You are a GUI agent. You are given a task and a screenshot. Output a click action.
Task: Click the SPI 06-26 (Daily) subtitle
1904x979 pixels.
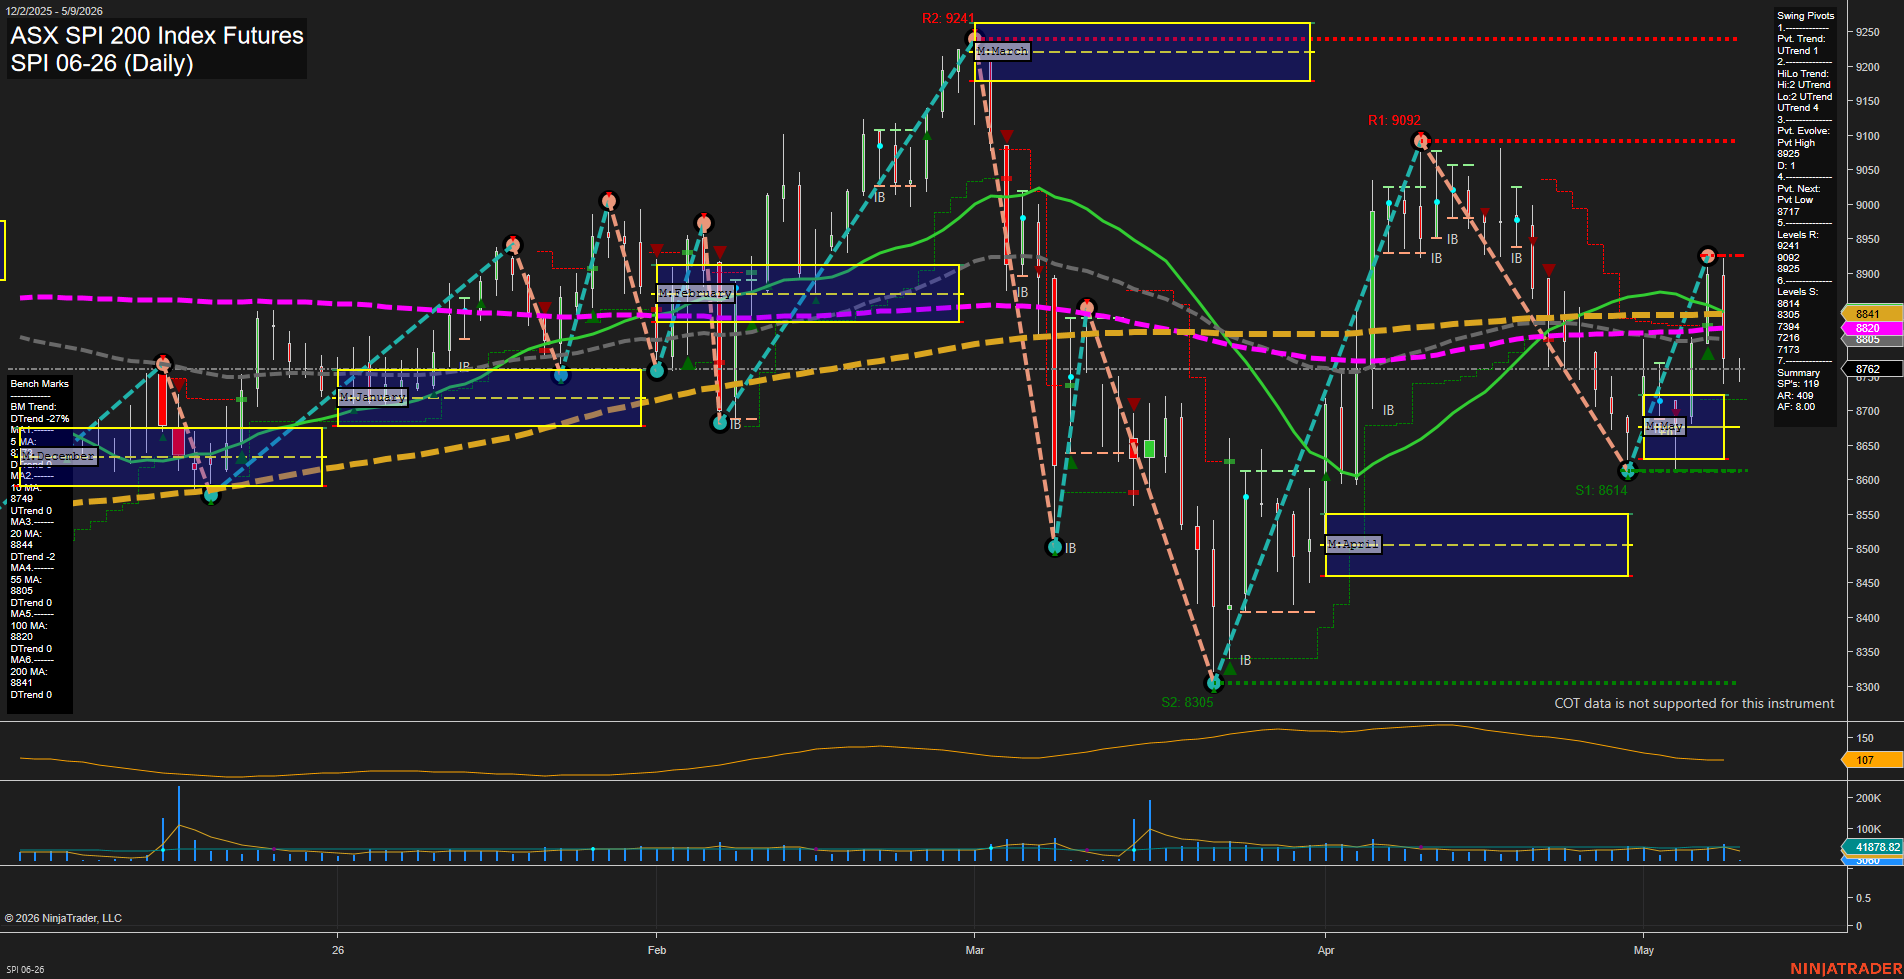coord(102,63)
